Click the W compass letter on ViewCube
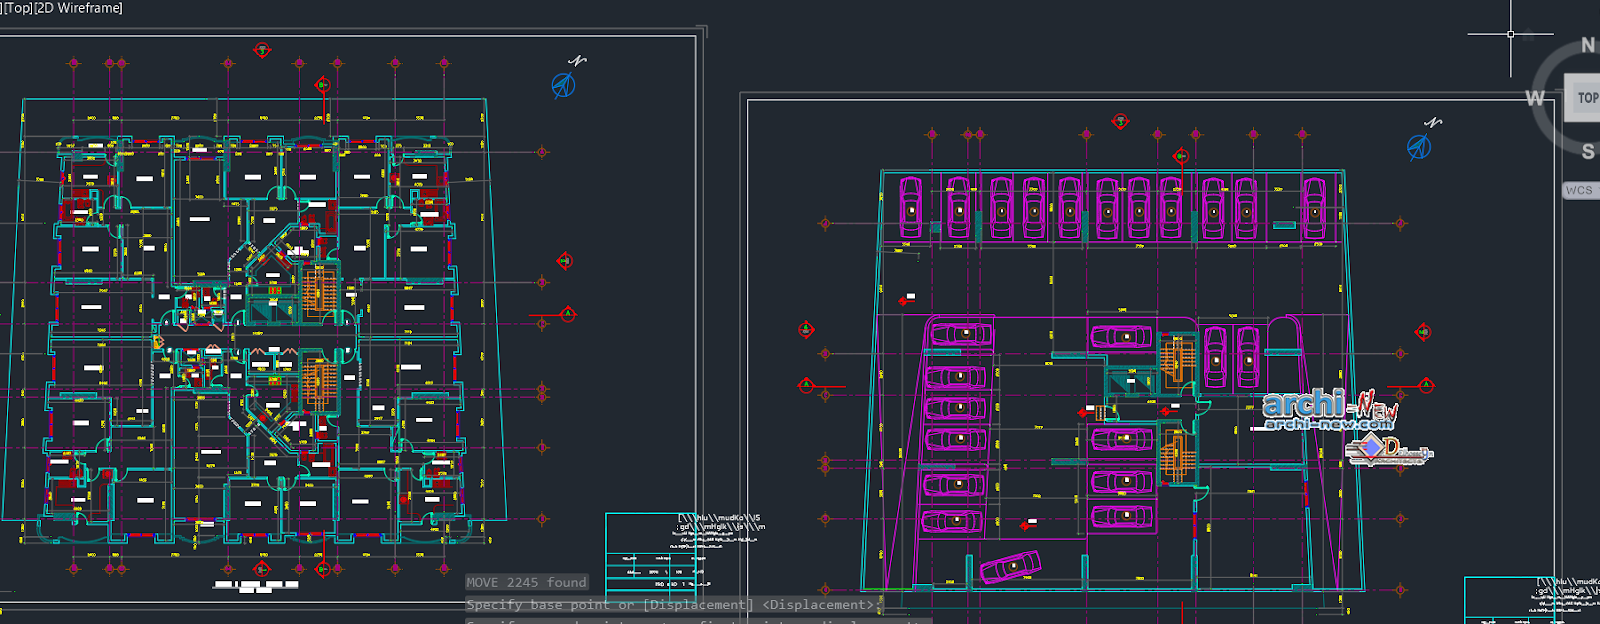Image resolution: width=1600 pixels, height=624 pixels. point(1536,98)
